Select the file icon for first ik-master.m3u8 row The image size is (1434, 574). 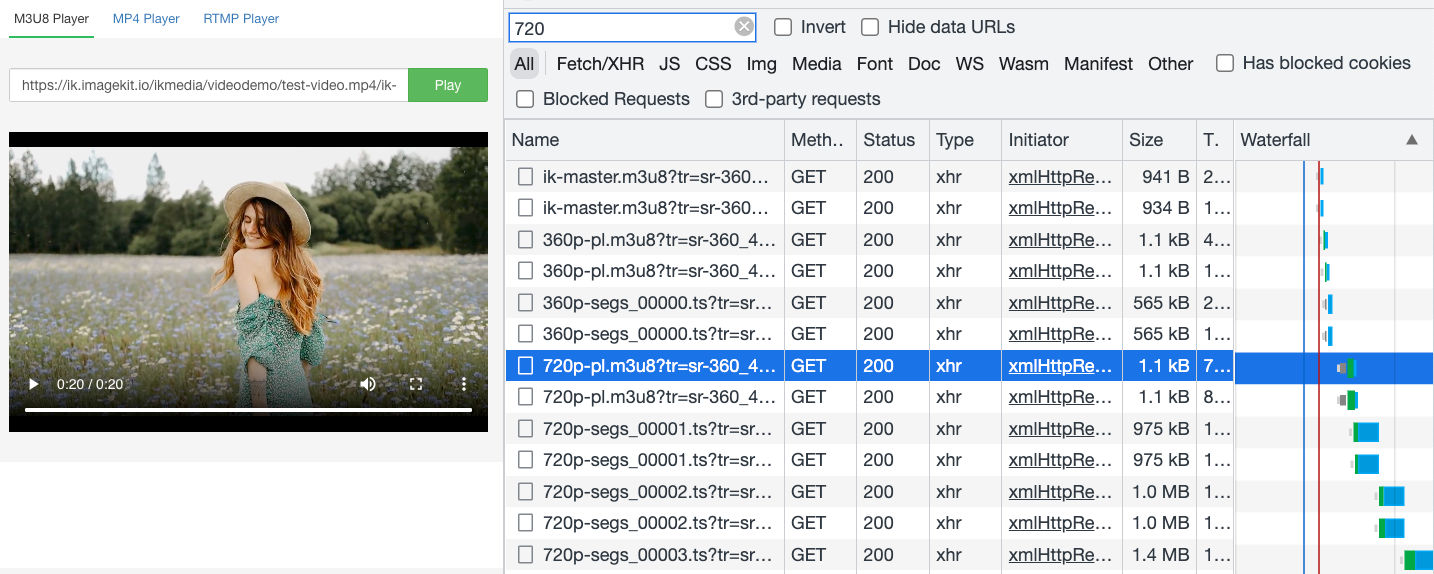(x=525, y=177)
